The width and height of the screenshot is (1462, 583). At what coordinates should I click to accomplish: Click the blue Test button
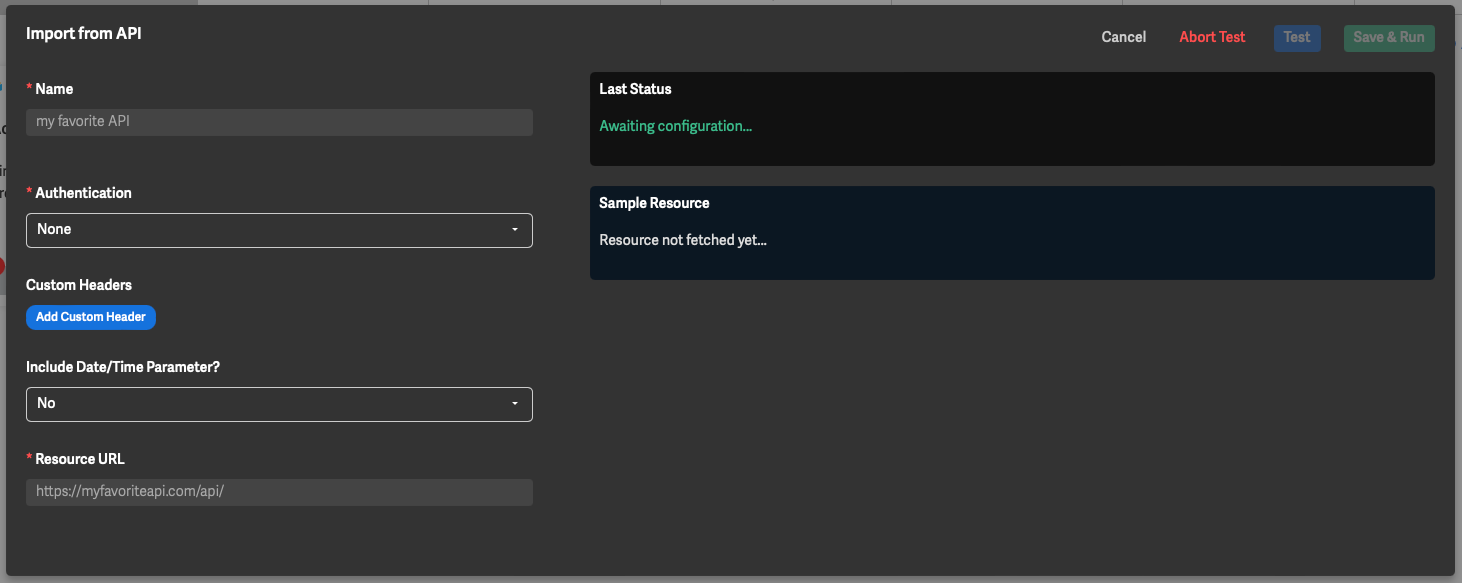point(1296,38)
